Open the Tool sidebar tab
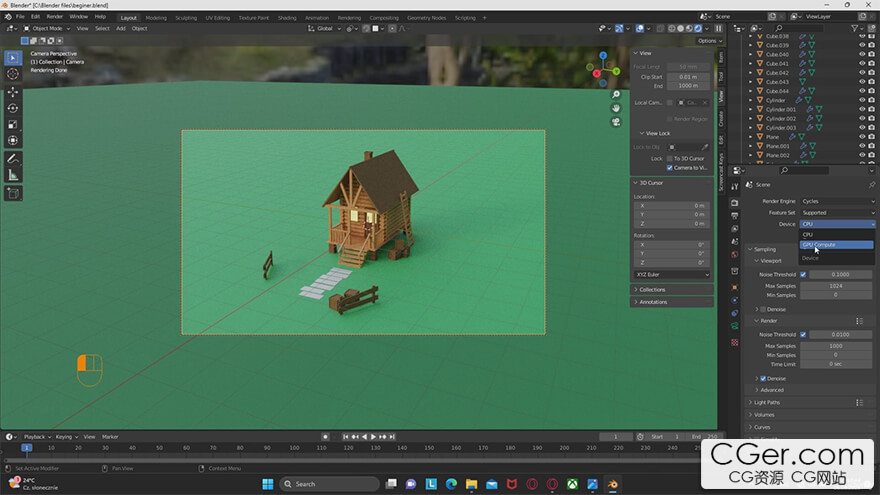Screen dimensions: 880x495 pos(721,76)
